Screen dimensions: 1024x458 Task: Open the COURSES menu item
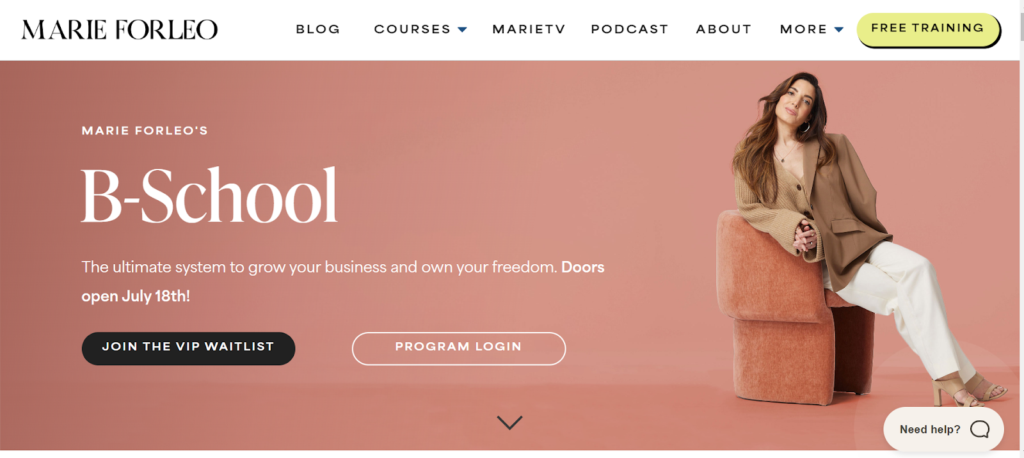(412, 29)
